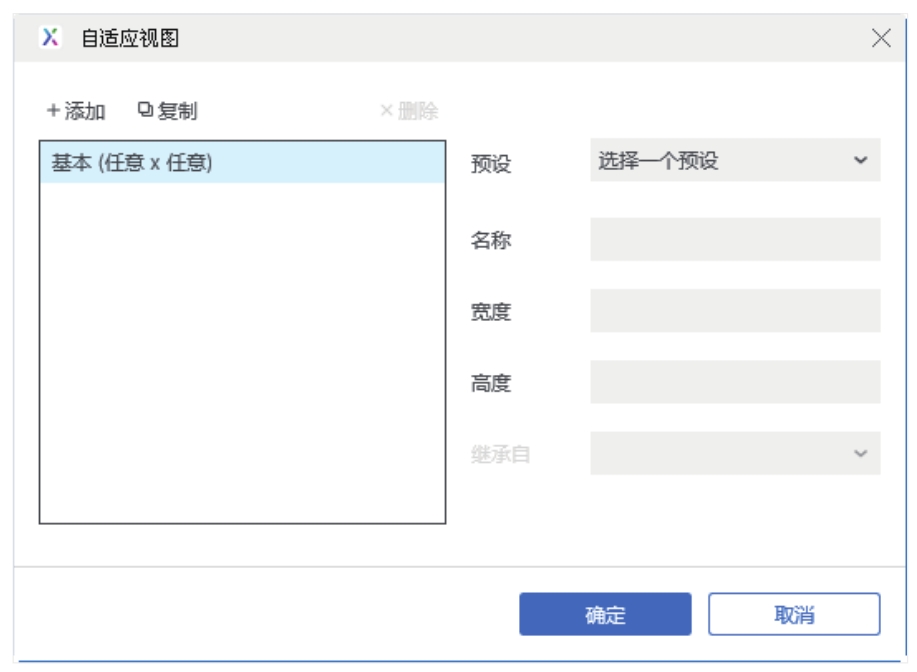Click the greyed-out 删除 delete button

coord(409,111)
